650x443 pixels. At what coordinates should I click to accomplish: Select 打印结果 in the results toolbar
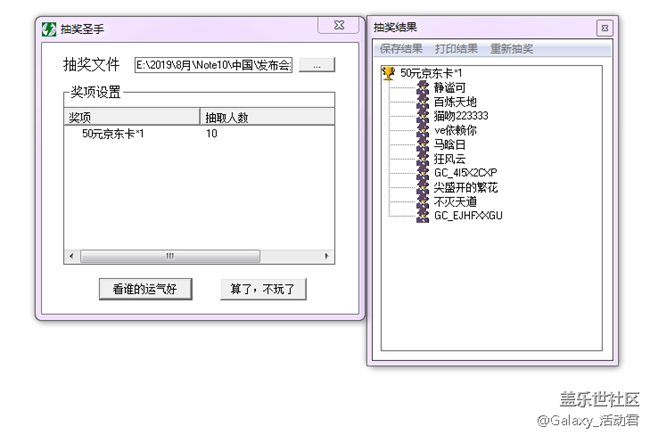[456, 49]
